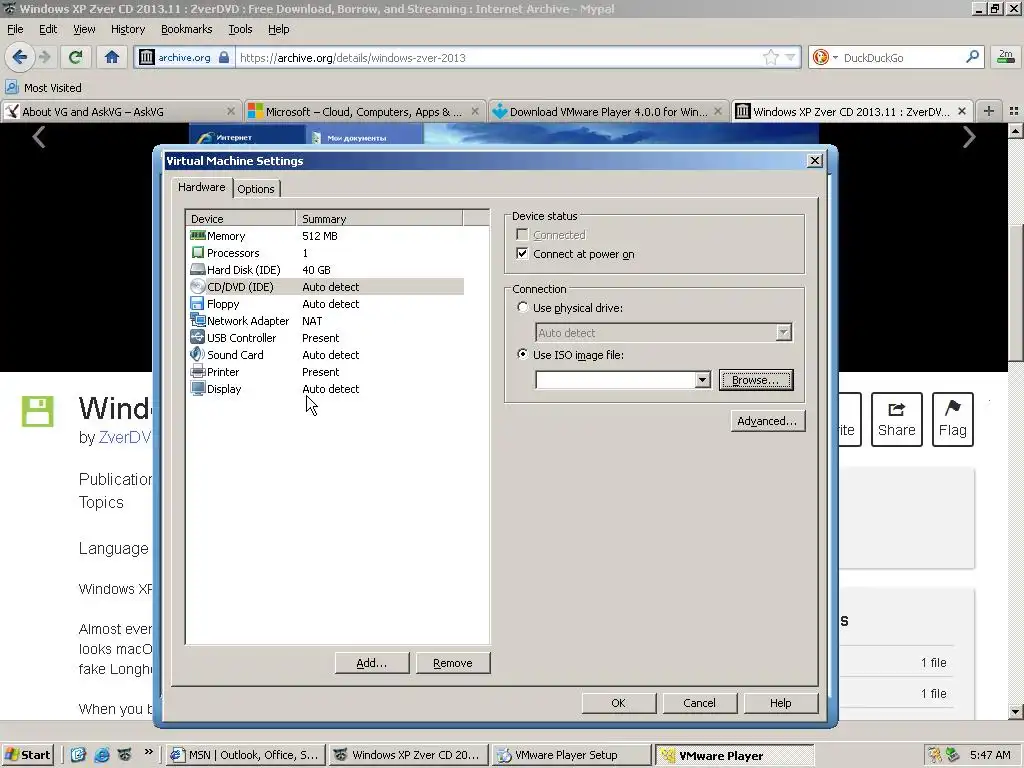Uncheck Connect at power on
Image resolution: width=1024 pixels, height=768 pixels.
pyautogui.click(x=522, y=253)
